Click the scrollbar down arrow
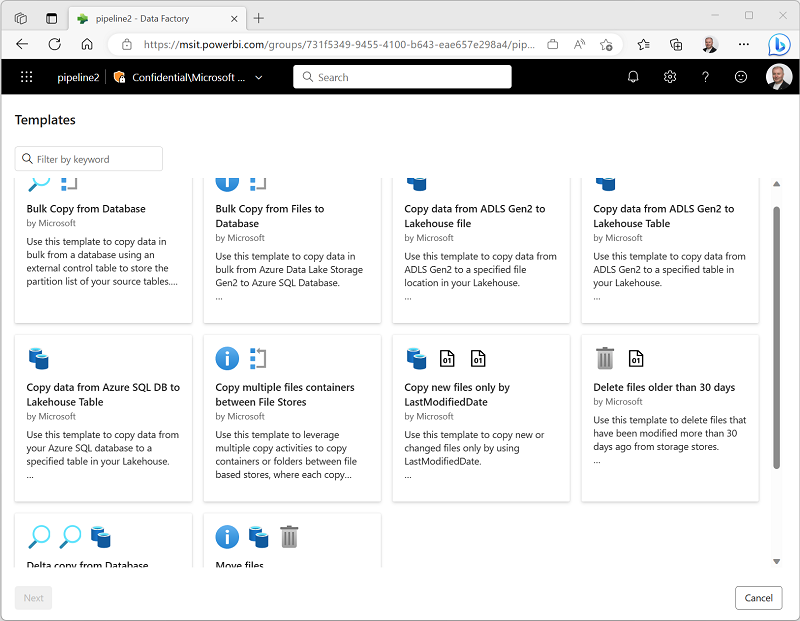 pos(777,561)
